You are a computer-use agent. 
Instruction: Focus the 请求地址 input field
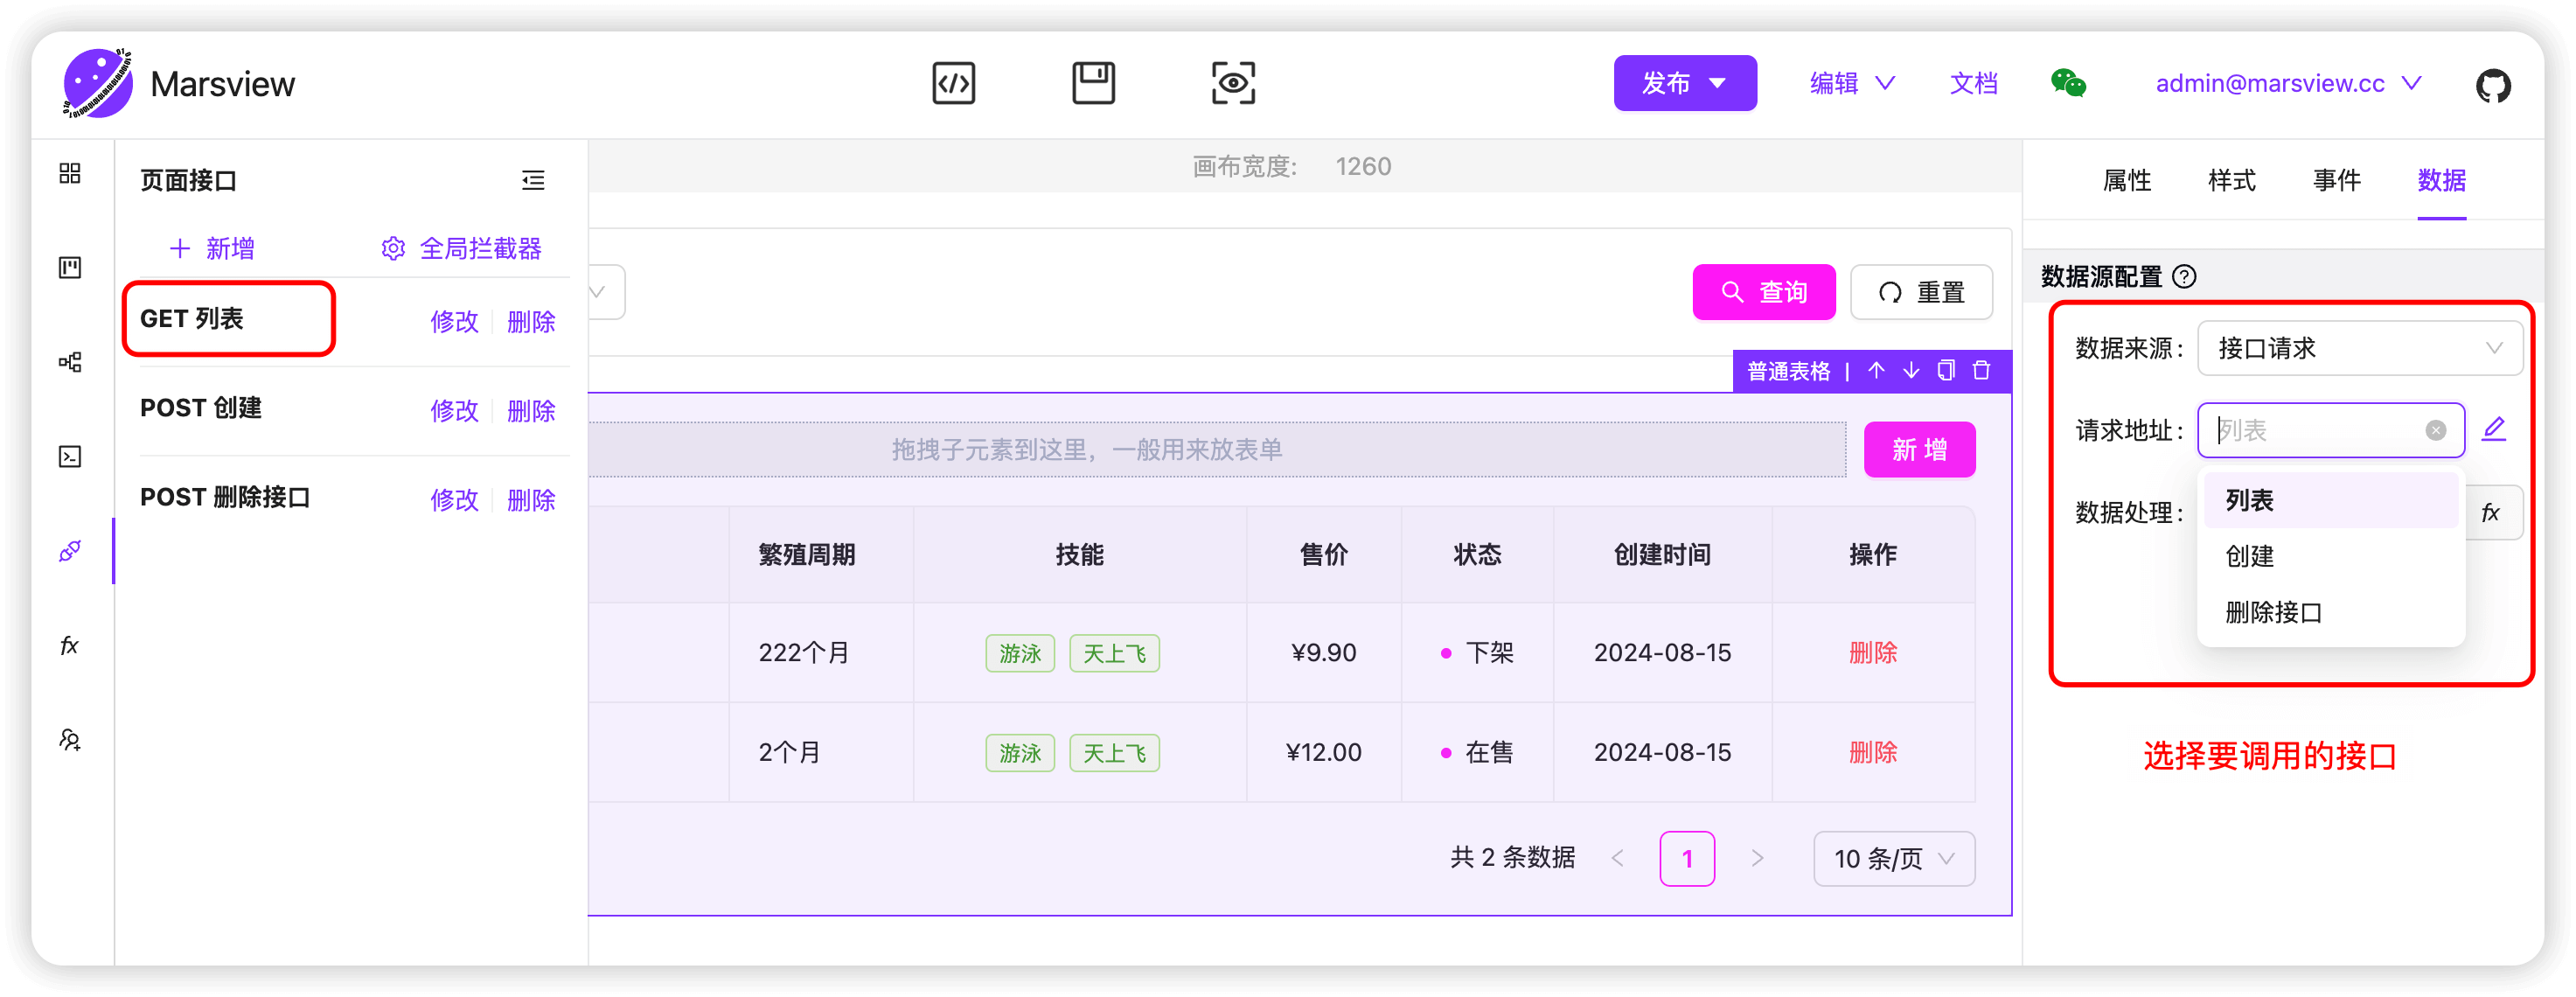[2331, 430]
